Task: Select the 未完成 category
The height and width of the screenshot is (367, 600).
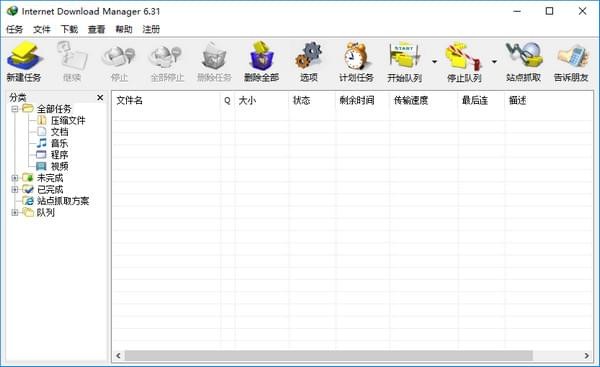Action: click(50, 178)
